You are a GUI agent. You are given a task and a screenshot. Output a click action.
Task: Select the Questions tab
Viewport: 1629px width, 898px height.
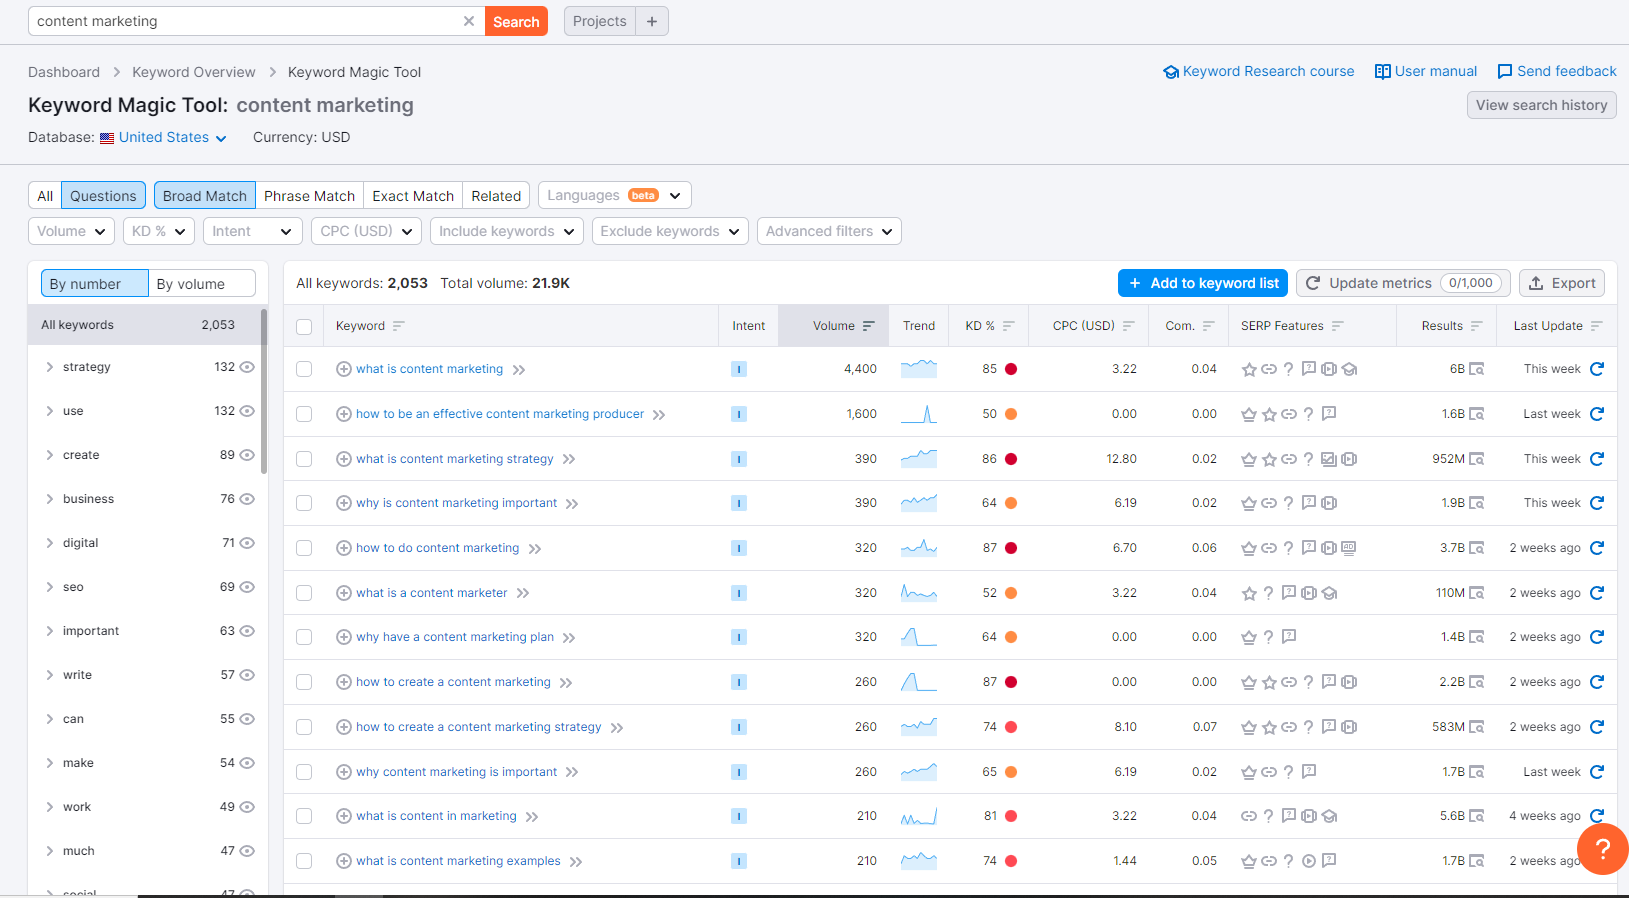[103, 195]
